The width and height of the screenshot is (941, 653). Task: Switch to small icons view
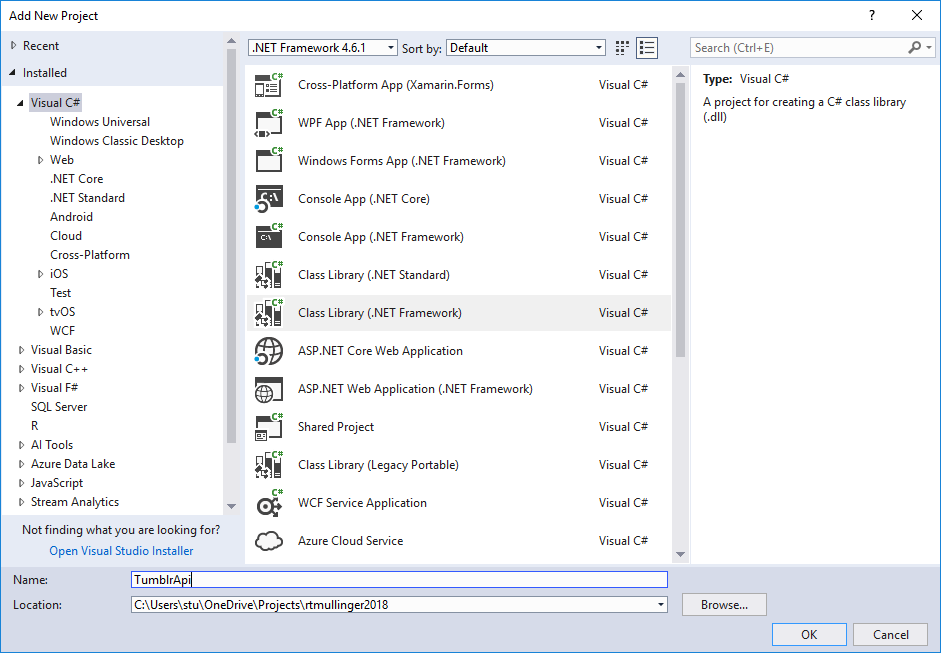pos(622,48)
